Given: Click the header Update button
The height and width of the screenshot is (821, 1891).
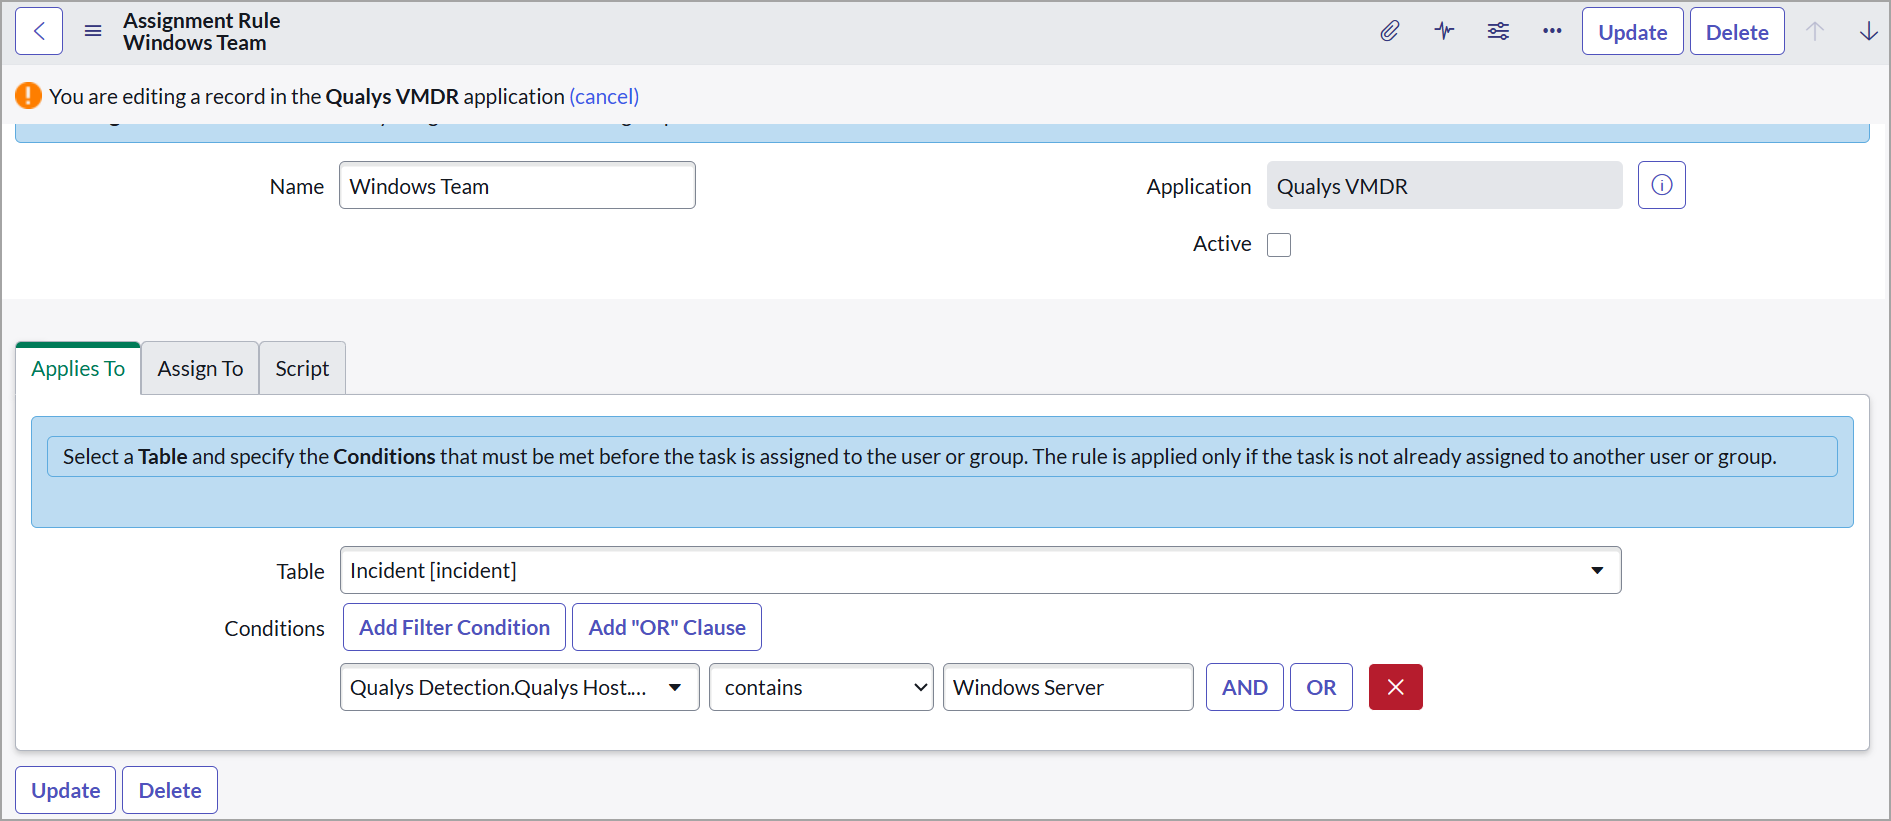Looking at the screenshot, I should [1633, 31].
